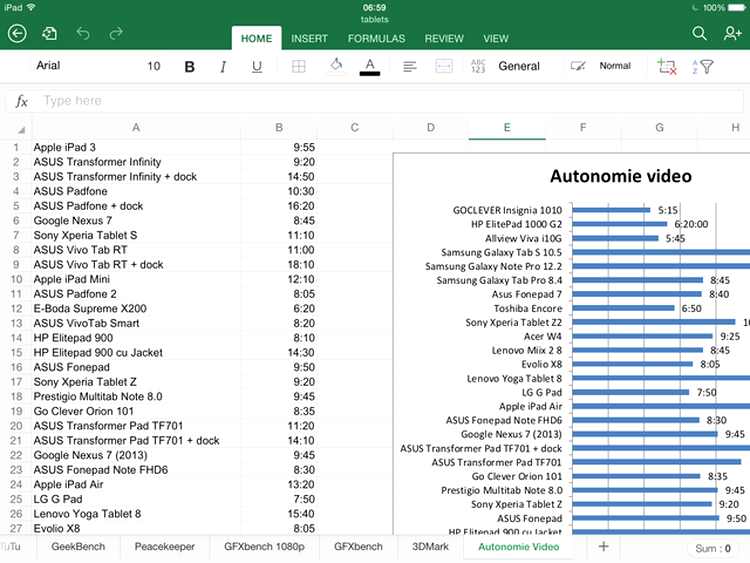Toggle italic formatting
Viewport: 750px width, 563px height.
pos(223,66)
